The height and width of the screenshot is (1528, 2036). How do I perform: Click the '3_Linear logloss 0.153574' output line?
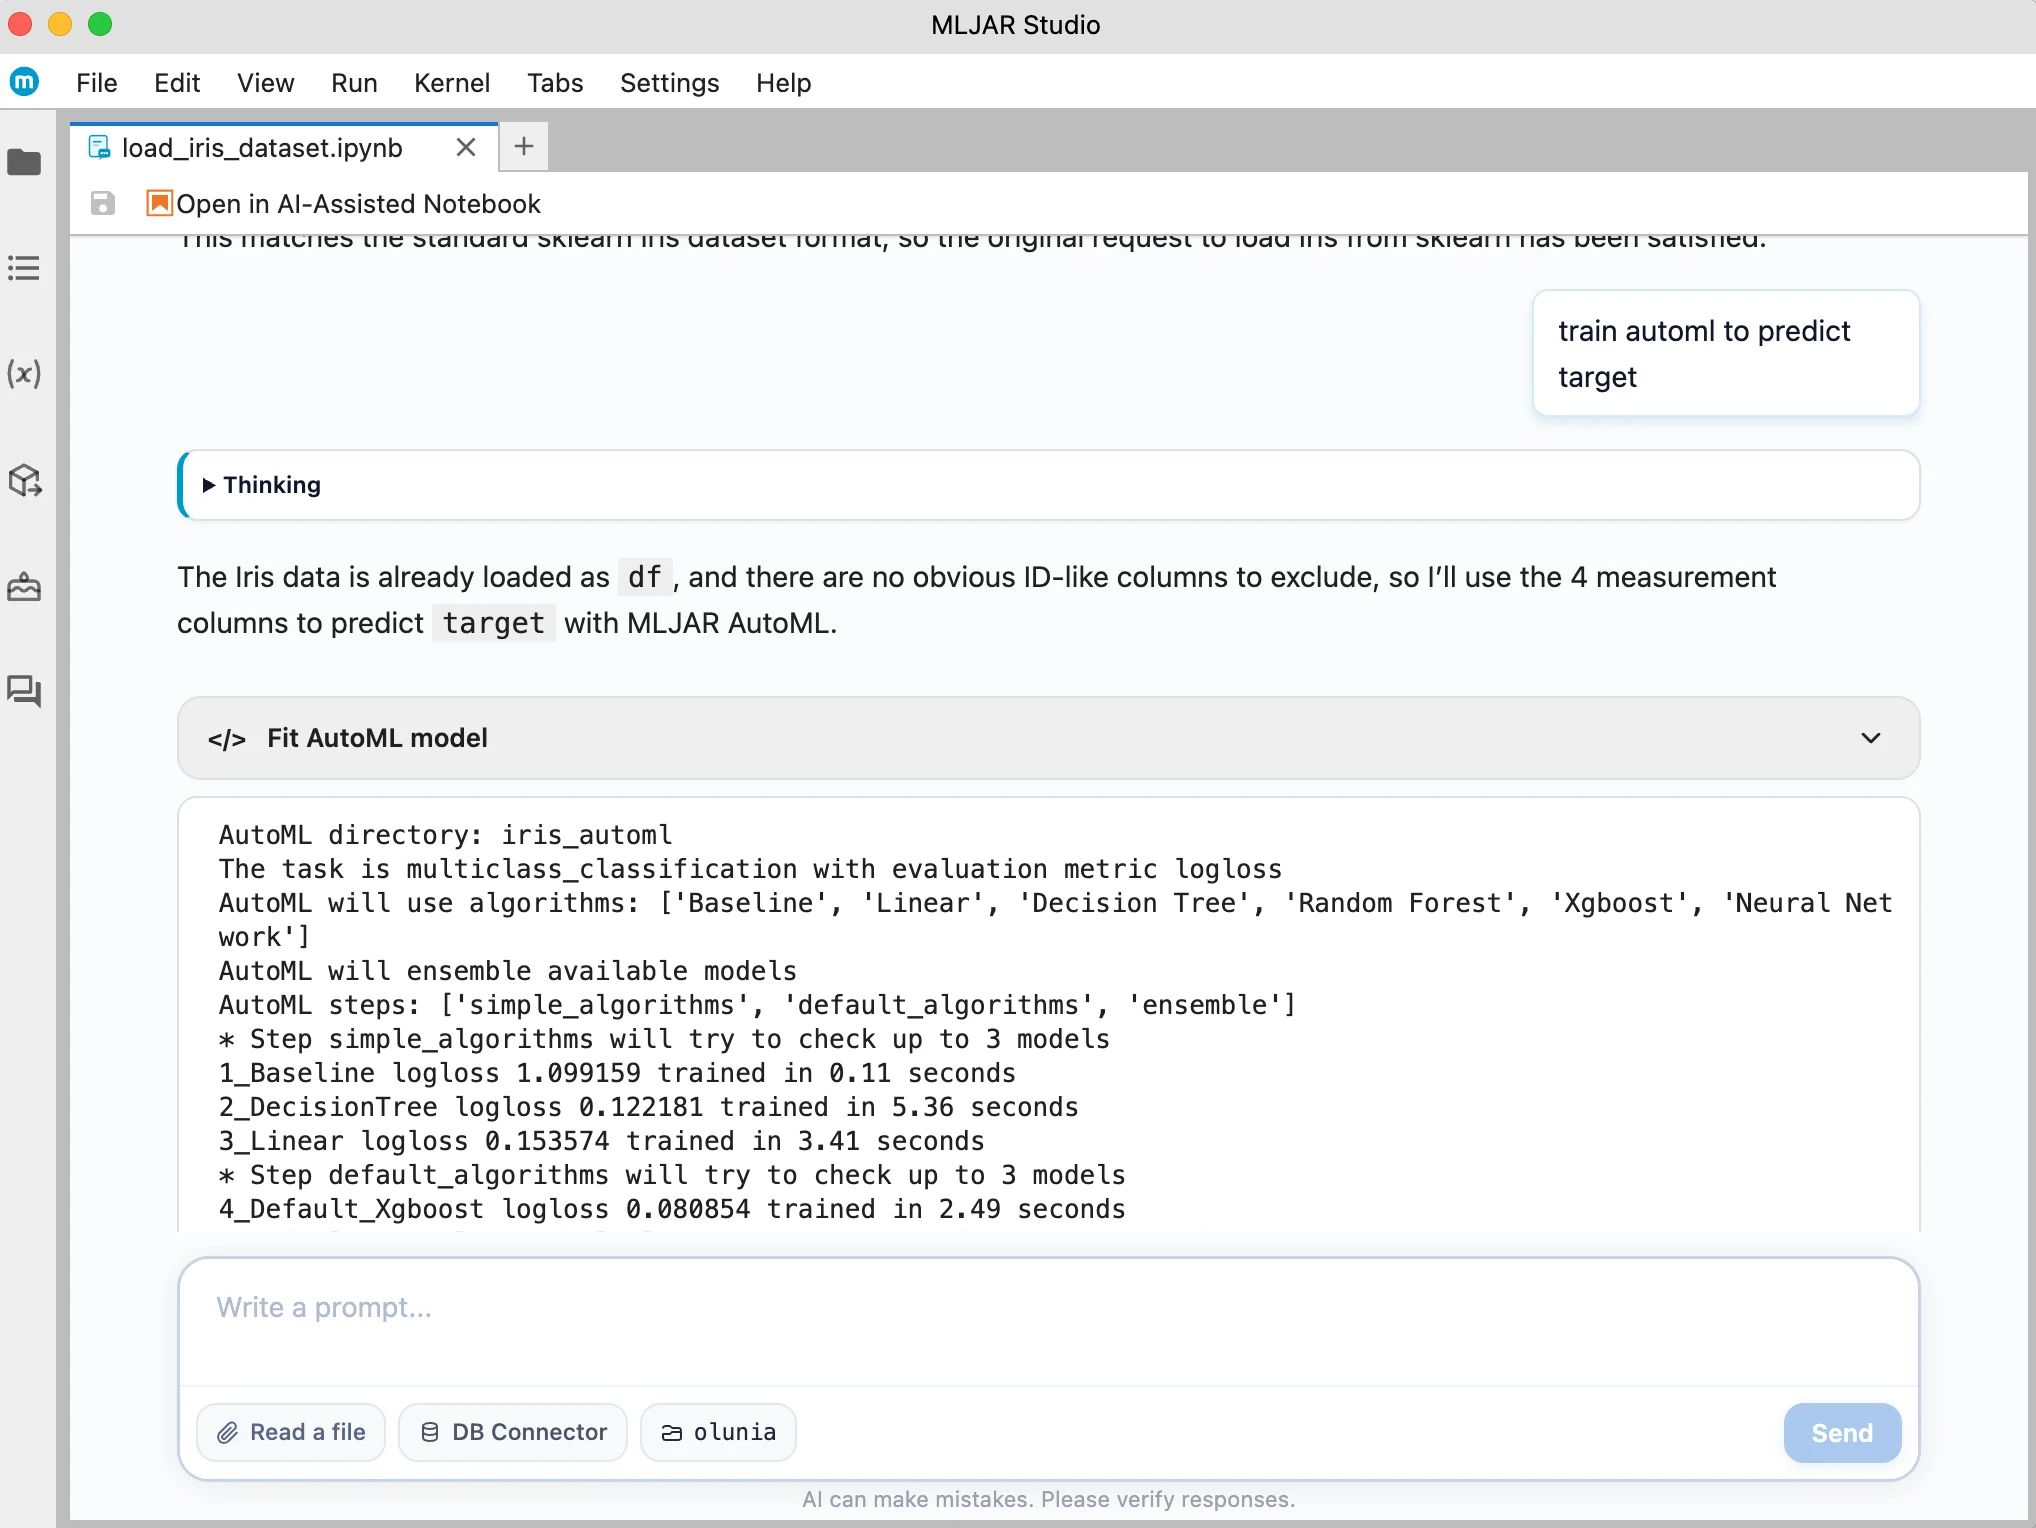coord(601,1141)
